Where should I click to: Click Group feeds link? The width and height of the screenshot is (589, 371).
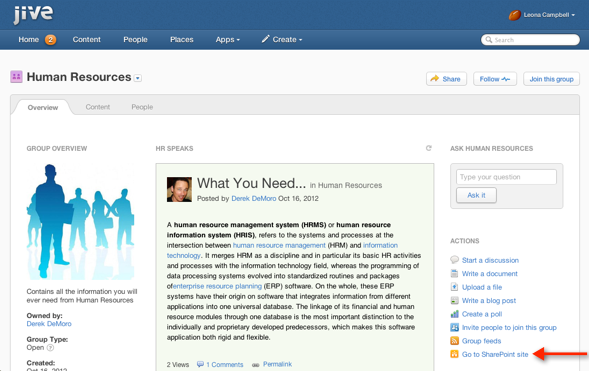[481, 341]
